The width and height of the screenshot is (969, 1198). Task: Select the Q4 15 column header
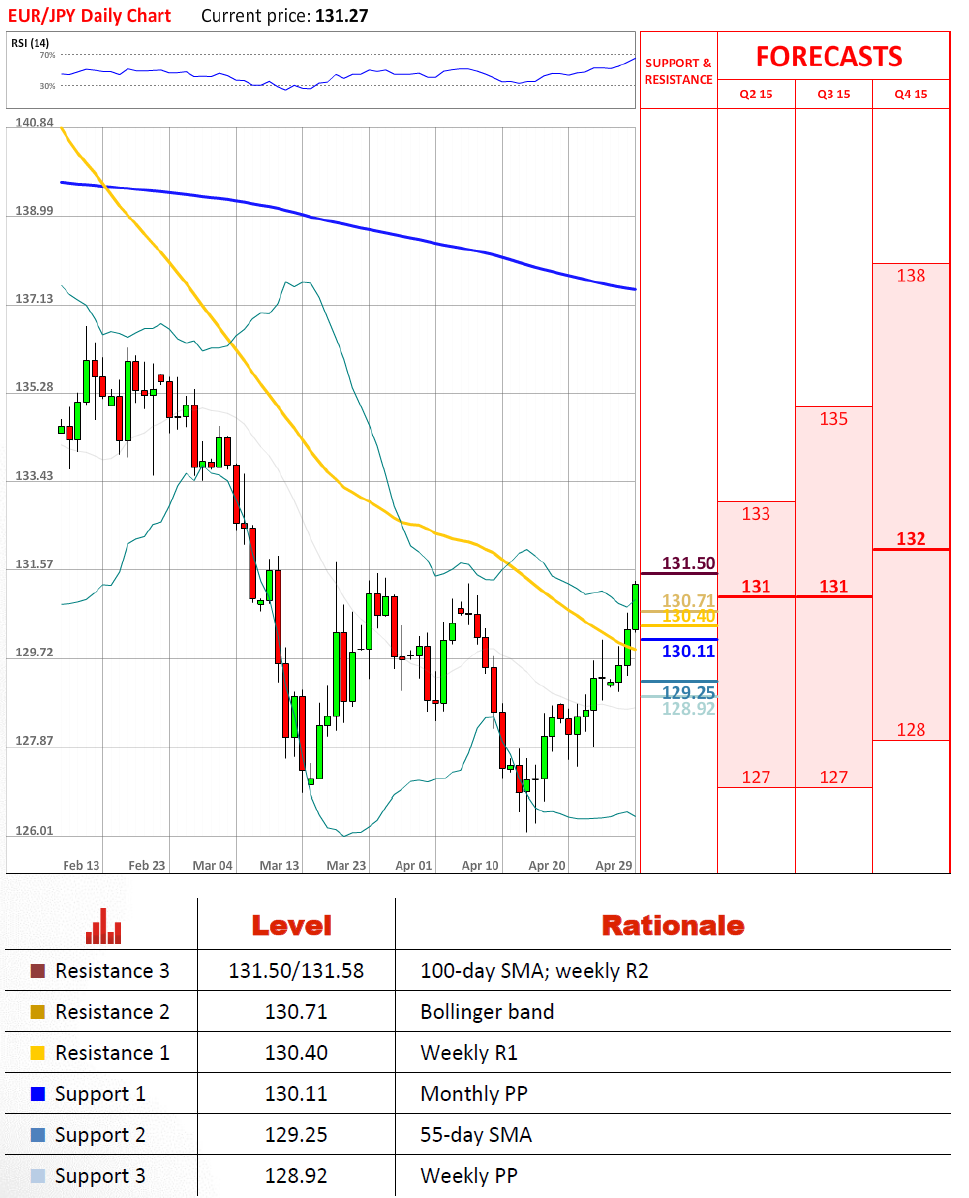coord(911,94)
